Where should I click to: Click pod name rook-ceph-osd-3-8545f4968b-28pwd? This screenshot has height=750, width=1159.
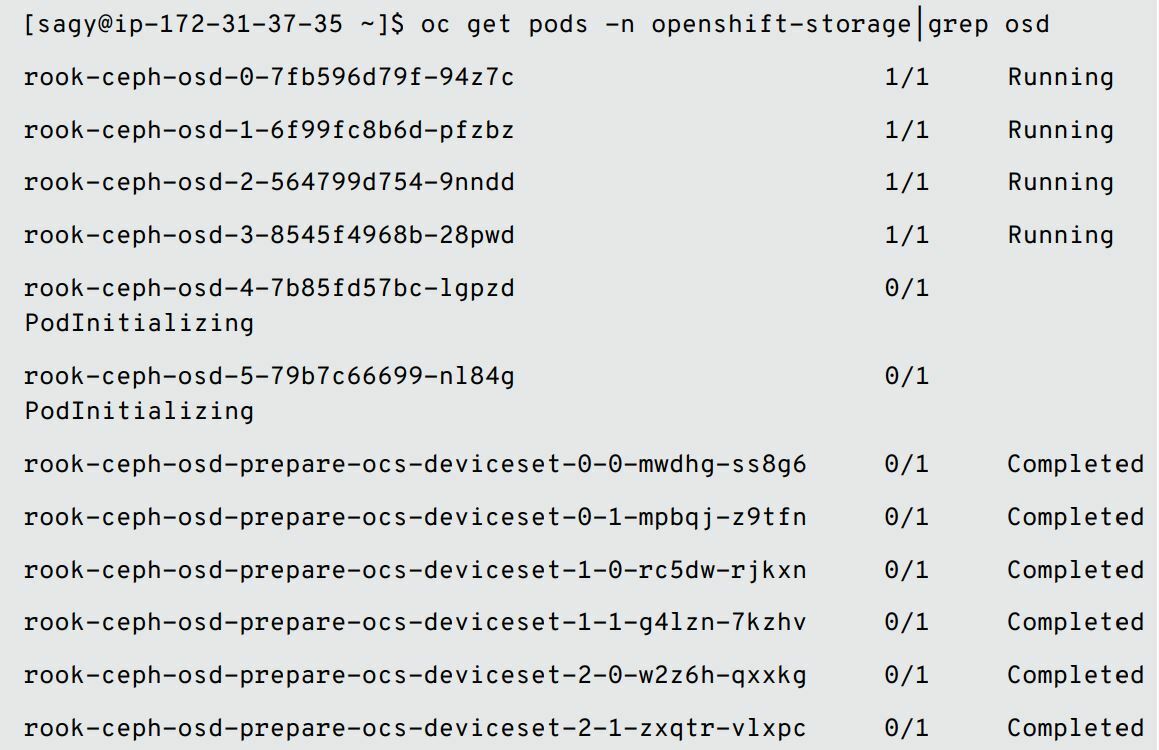coord(269,235)
